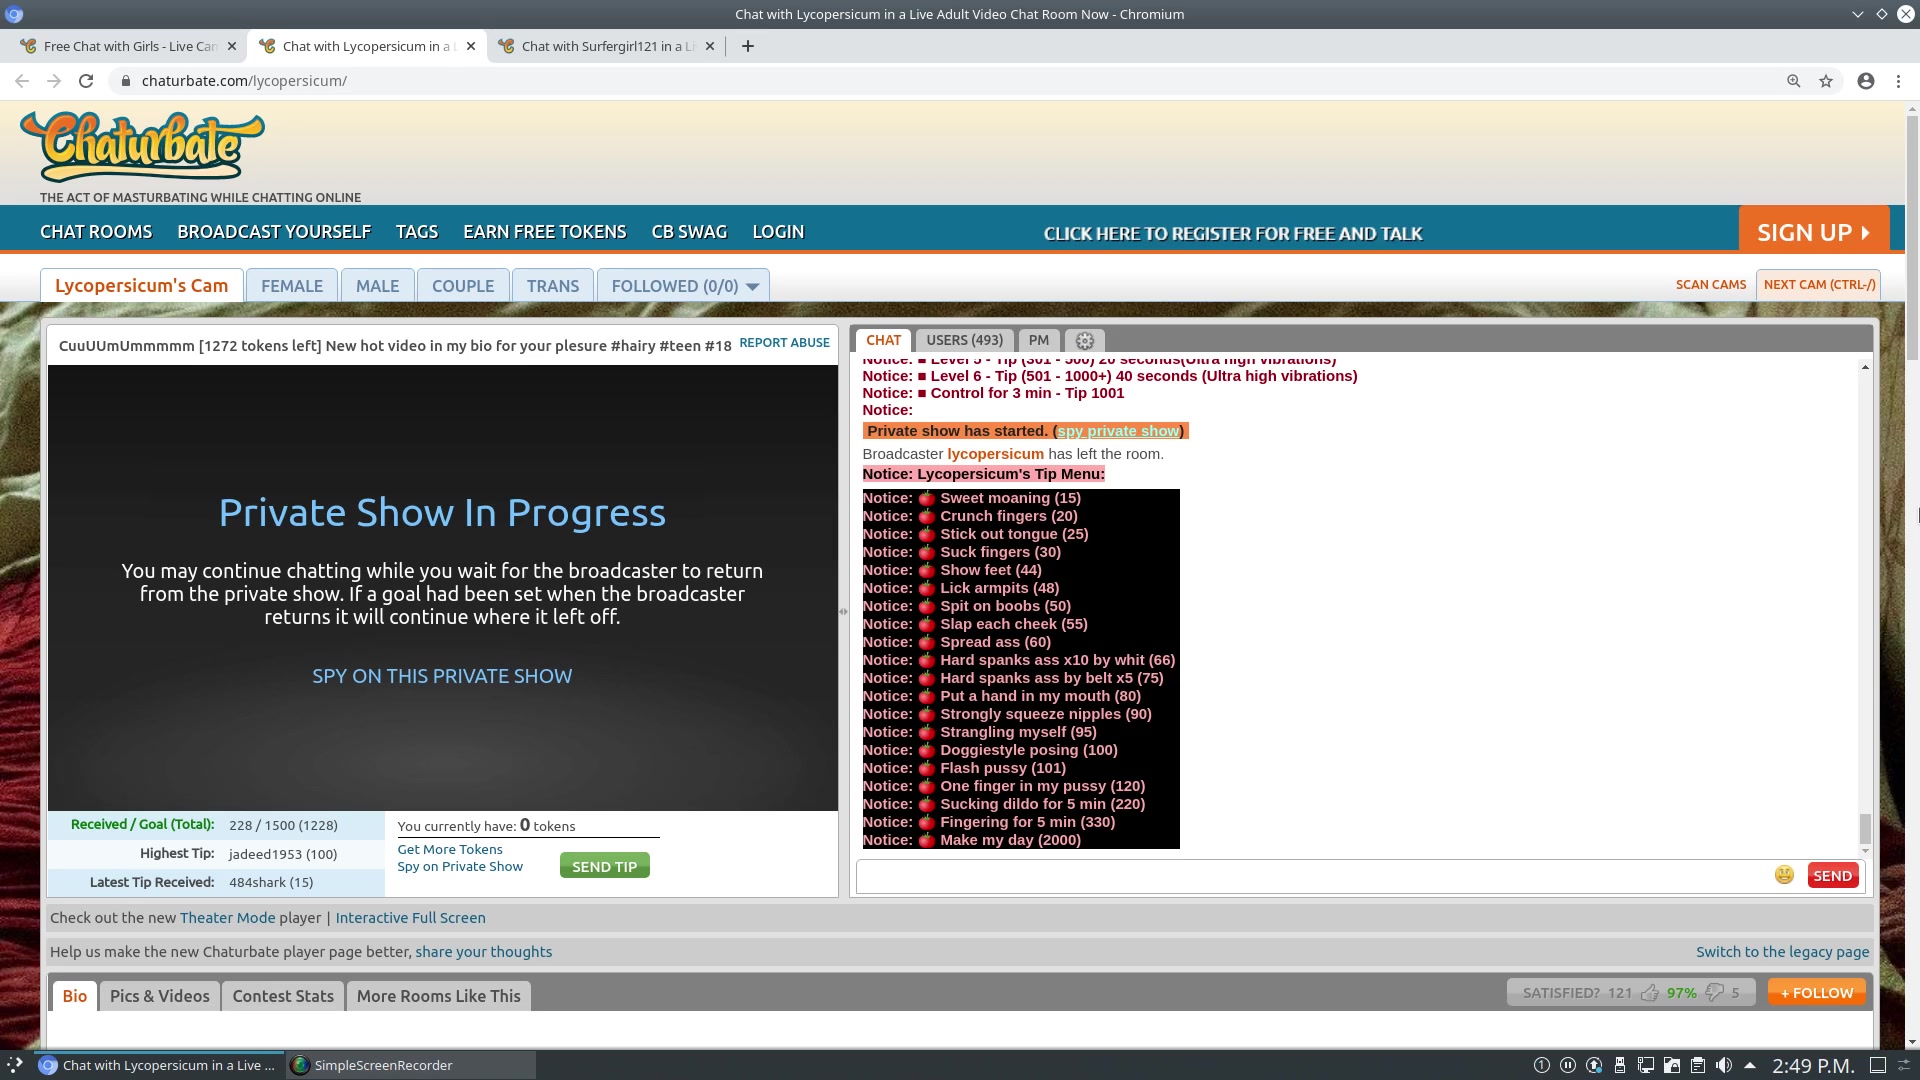Click the thumbs down icon
This screenshot has width=1920, height=1080.
(x=1715, y=993)
